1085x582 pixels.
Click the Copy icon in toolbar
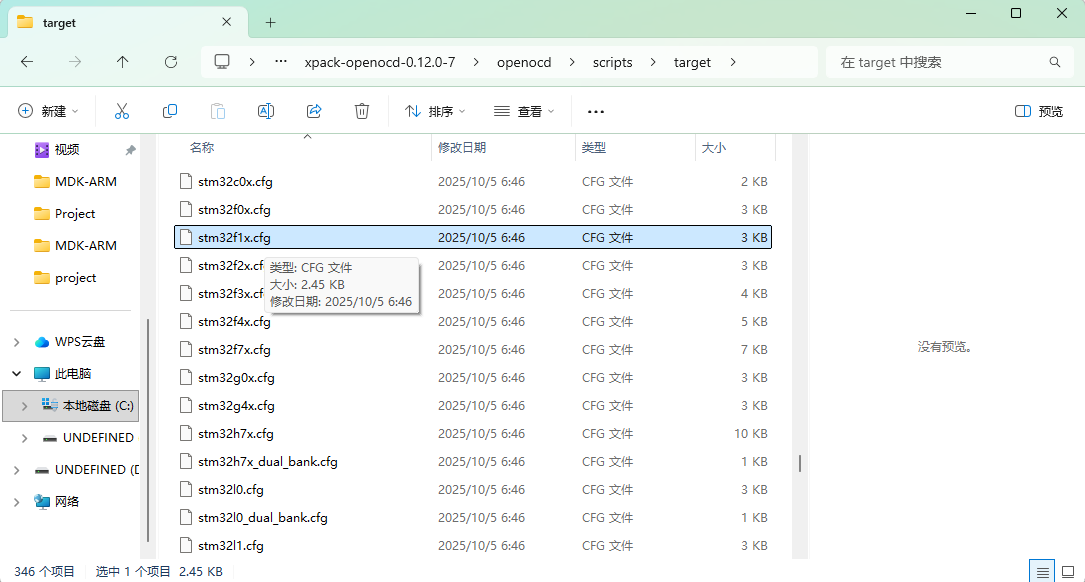point(170,111)
